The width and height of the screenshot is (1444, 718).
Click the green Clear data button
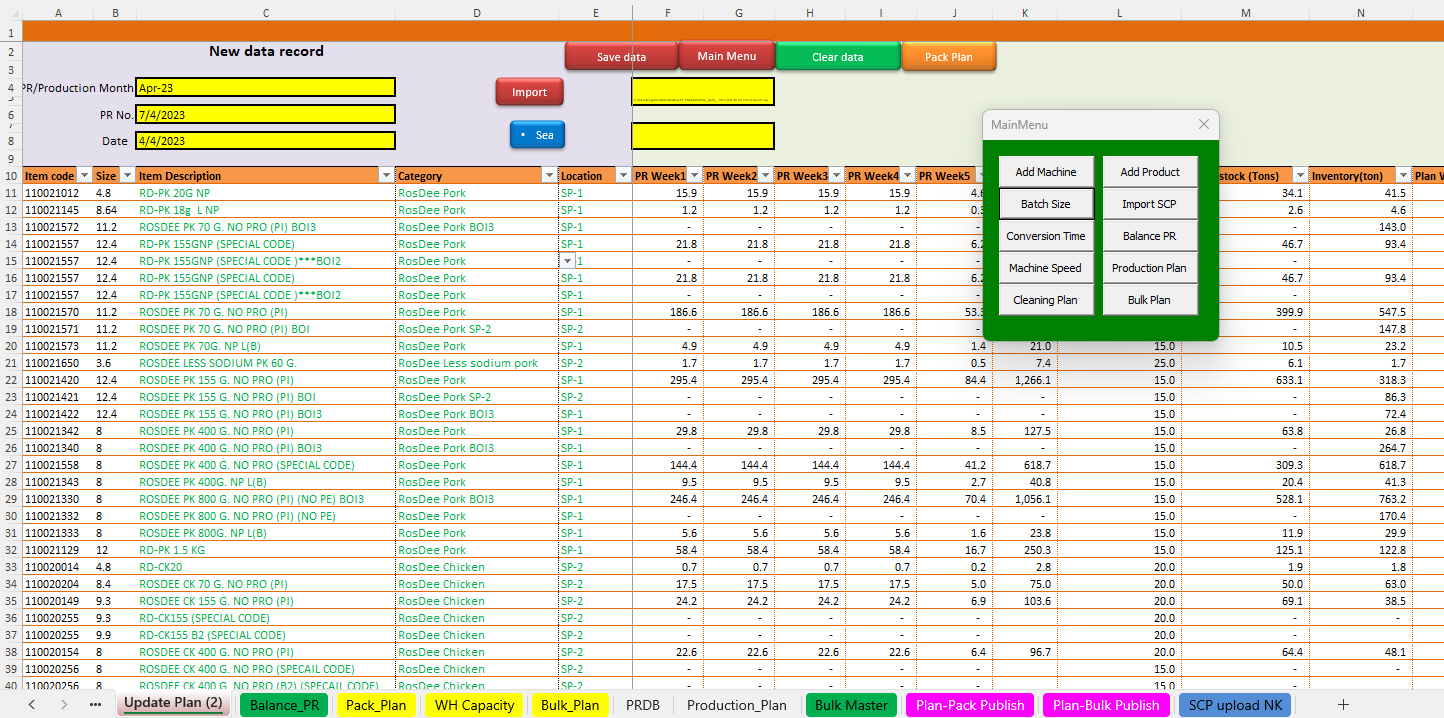[837, 57]
